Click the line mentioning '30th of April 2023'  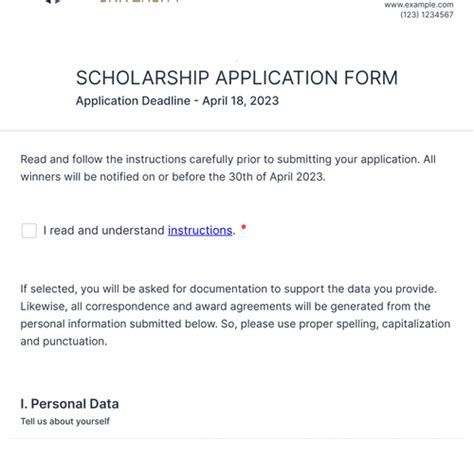pos(173,177)
